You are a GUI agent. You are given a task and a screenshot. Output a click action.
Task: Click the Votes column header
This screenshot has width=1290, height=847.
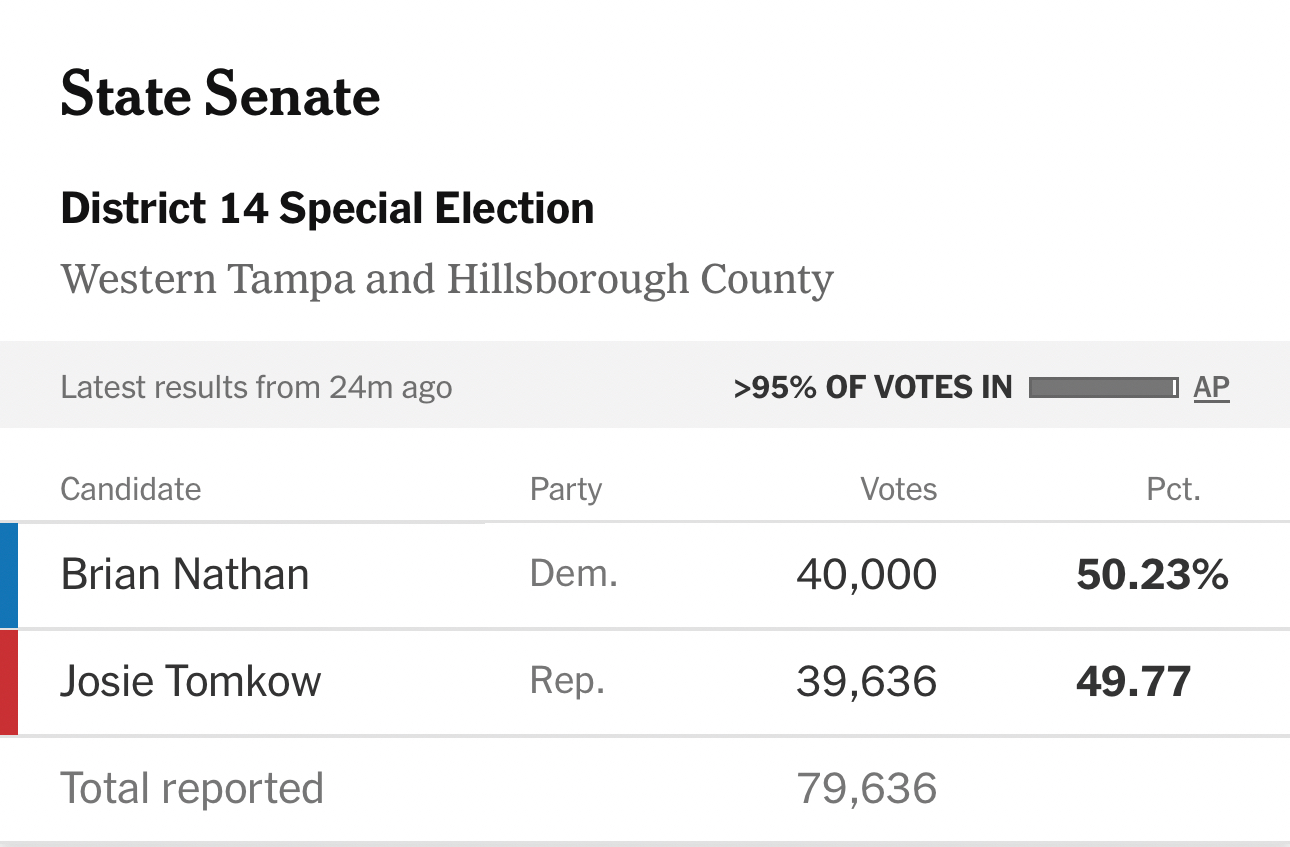point(898,489)
